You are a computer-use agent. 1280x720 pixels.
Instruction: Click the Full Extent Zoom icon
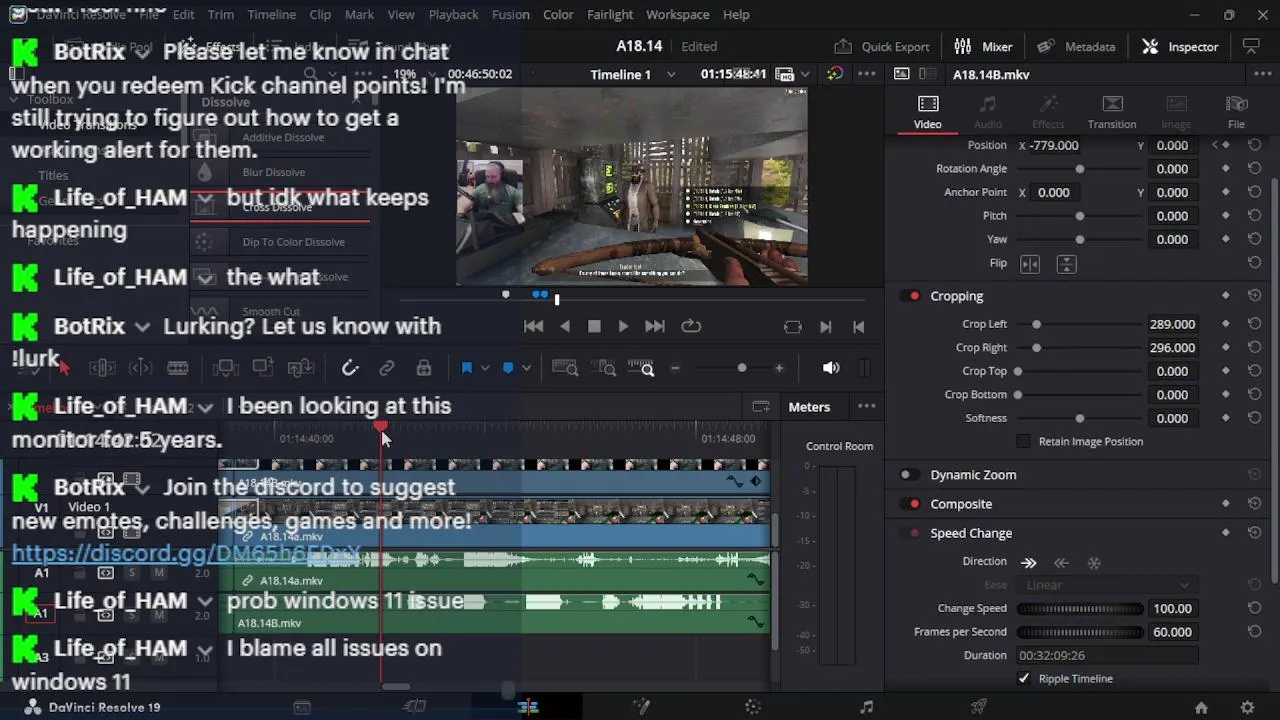(x=565, y=368)
